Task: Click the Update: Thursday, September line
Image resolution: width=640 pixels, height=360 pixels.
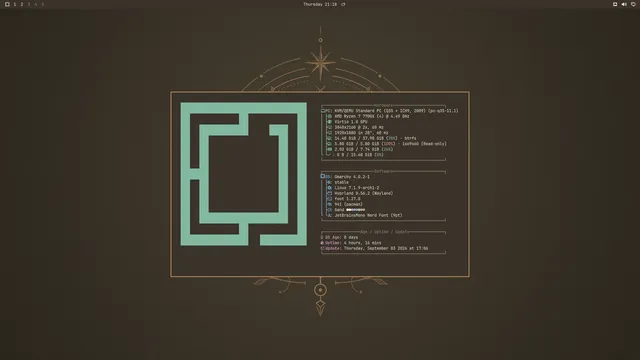Action: [x=374, y=248]
